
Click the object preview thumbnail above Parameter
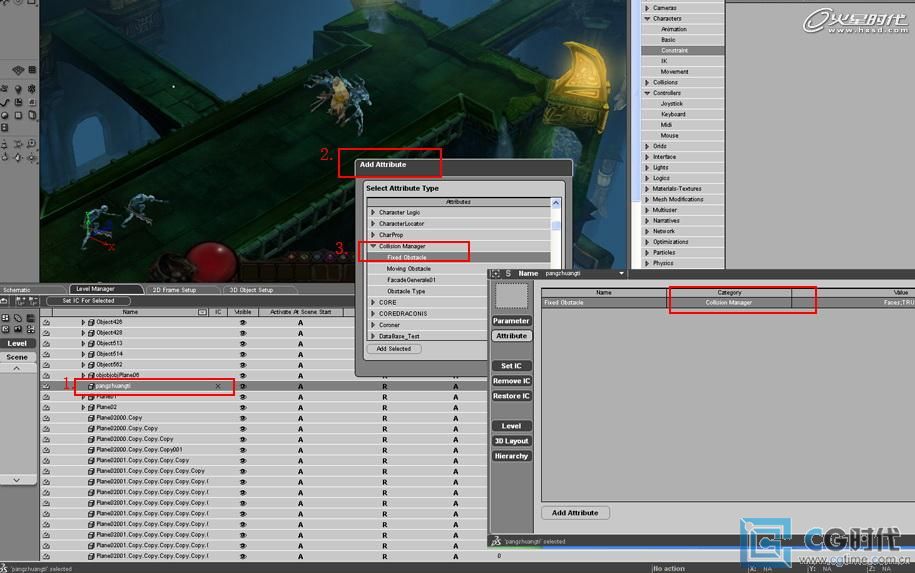pyautogui.click(x=511, y=296)
